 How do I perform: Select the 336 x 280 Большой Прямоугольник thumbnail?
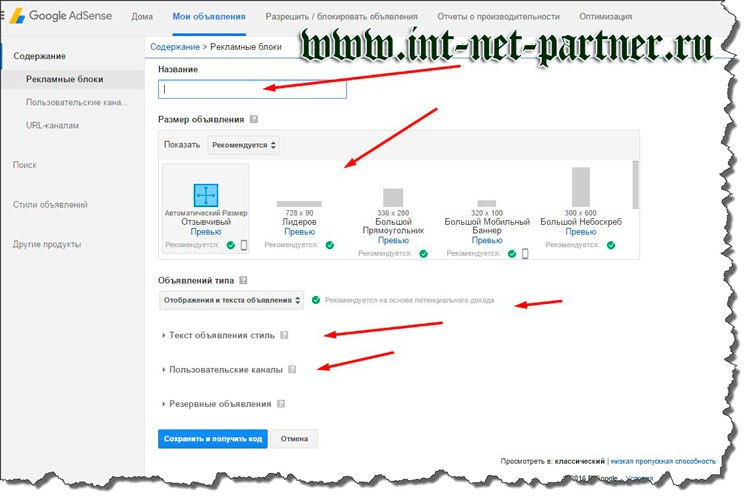[393, 198]
